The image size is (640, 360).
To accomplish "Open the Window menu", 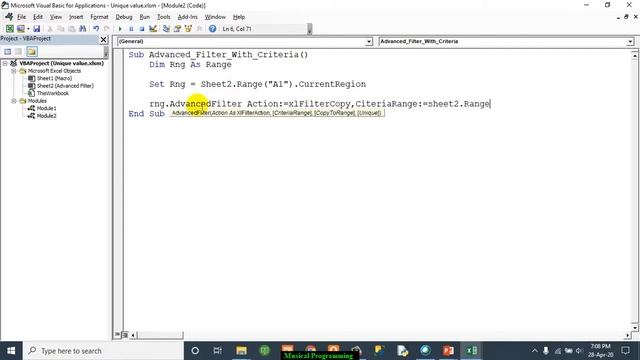I will coord(215,17).
